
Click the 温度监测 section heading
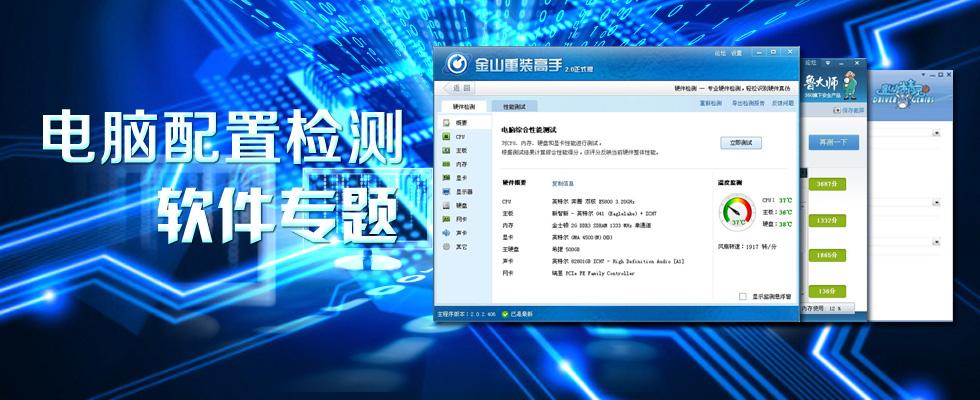730,183
